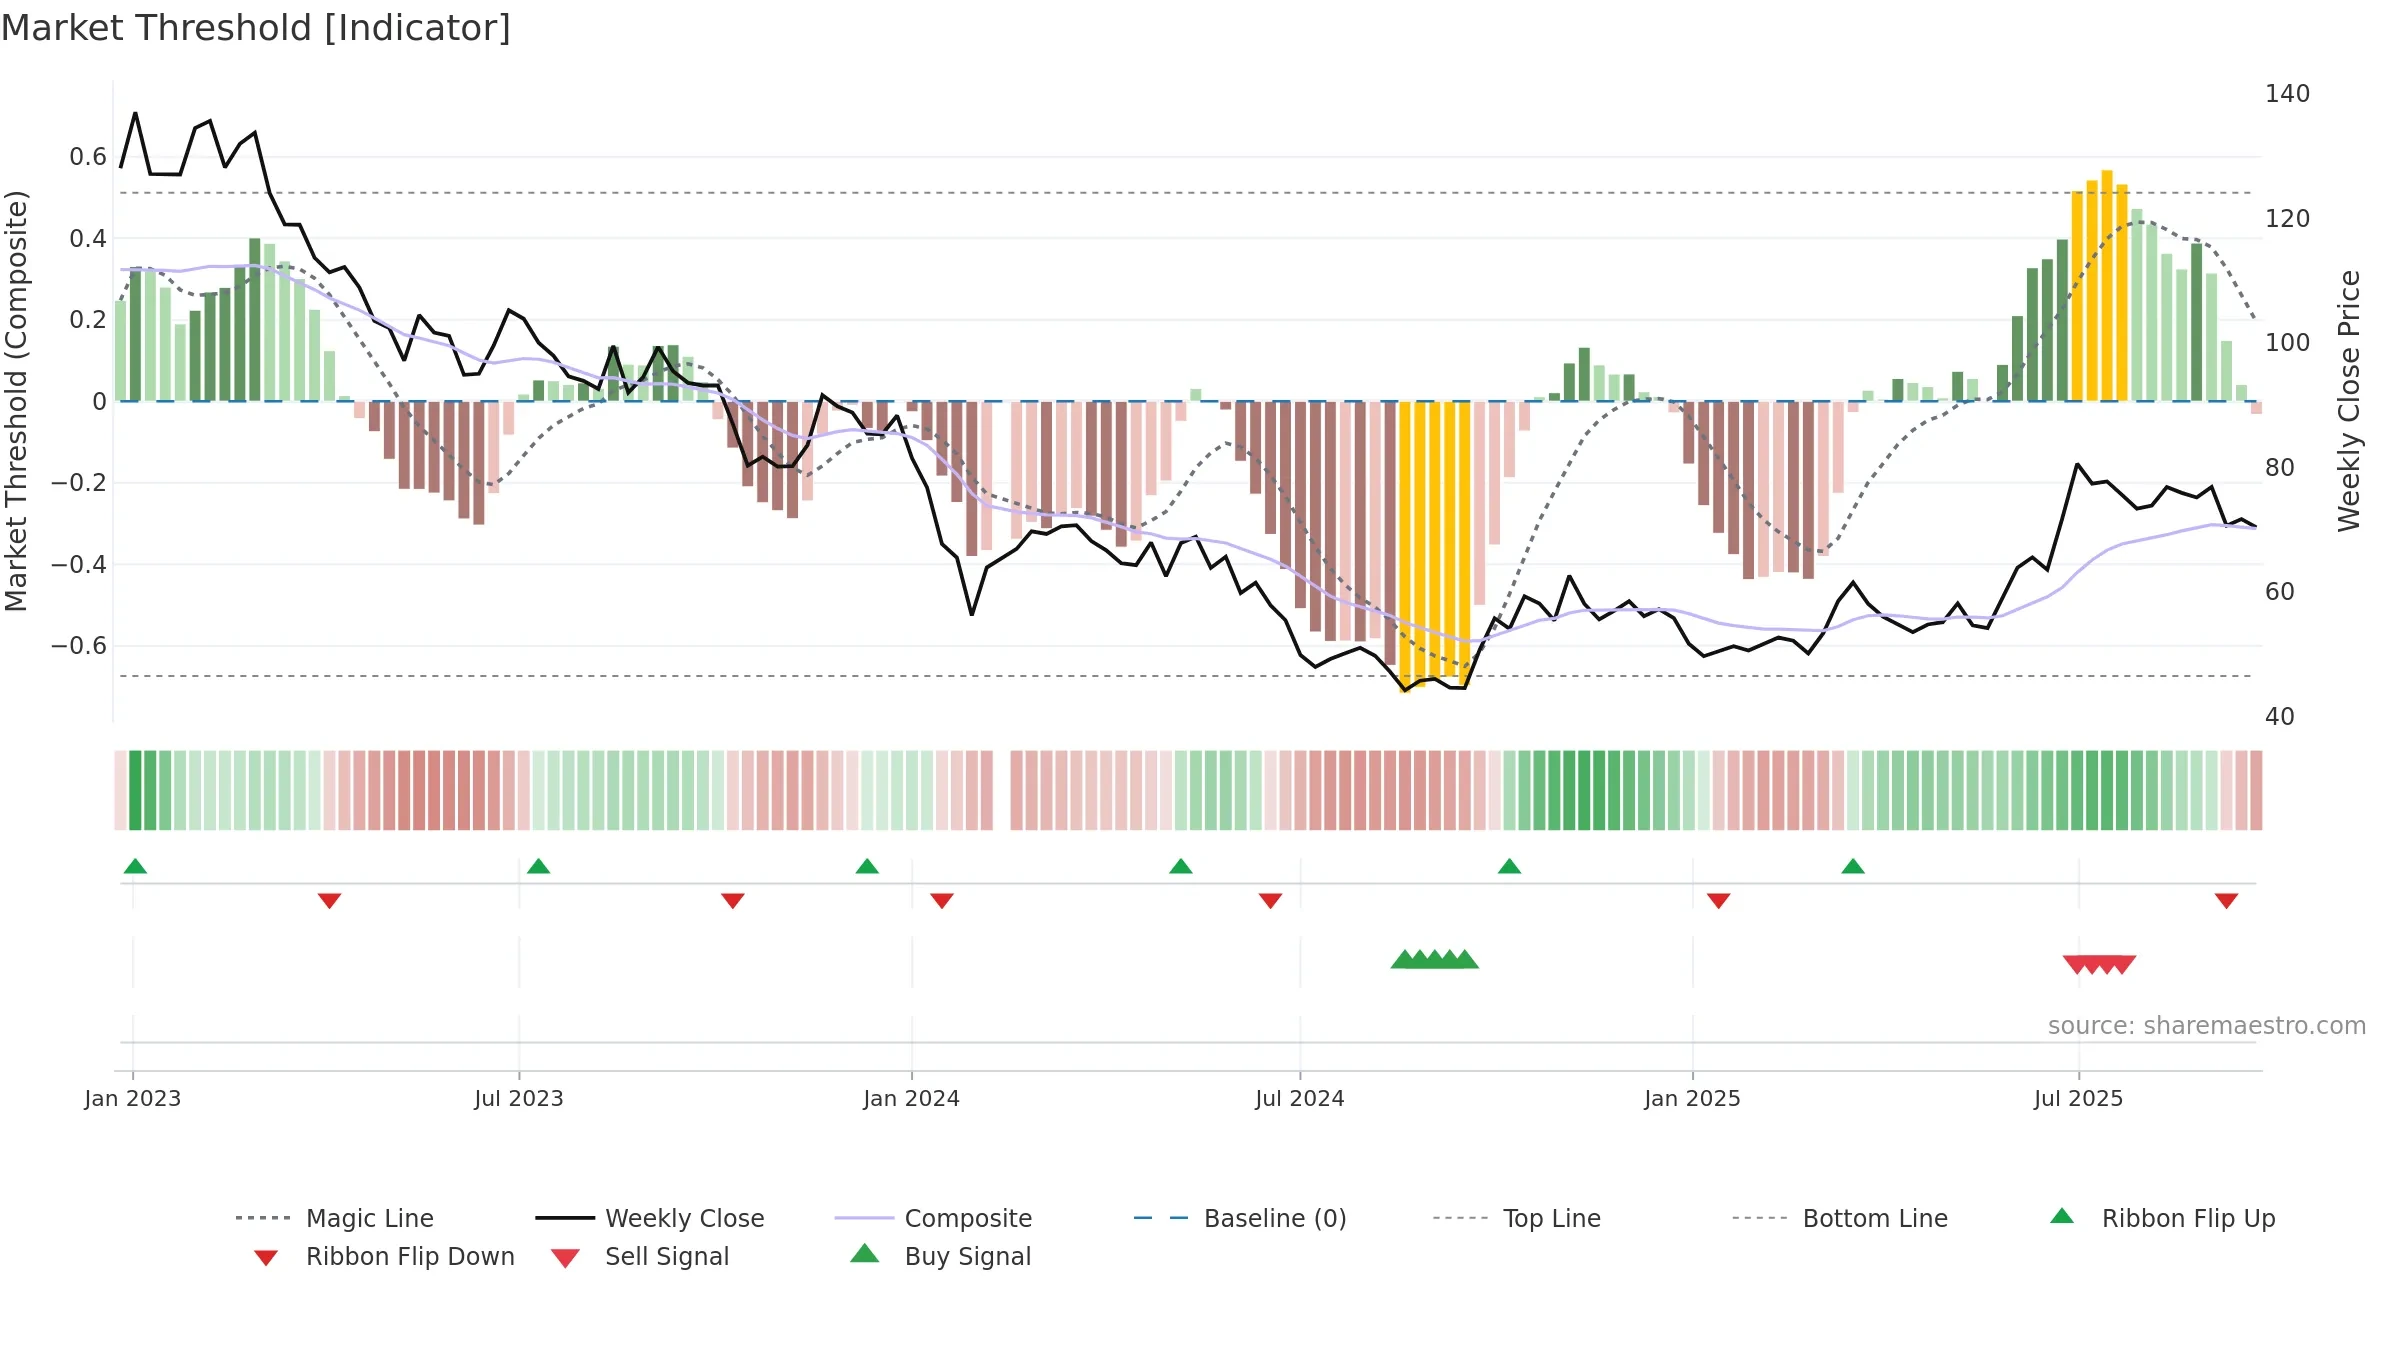This screenshot has height=1350, width=2400.
Task: Click the tallest yellow bar near Jul 2025
Action: click(2107, 285)
